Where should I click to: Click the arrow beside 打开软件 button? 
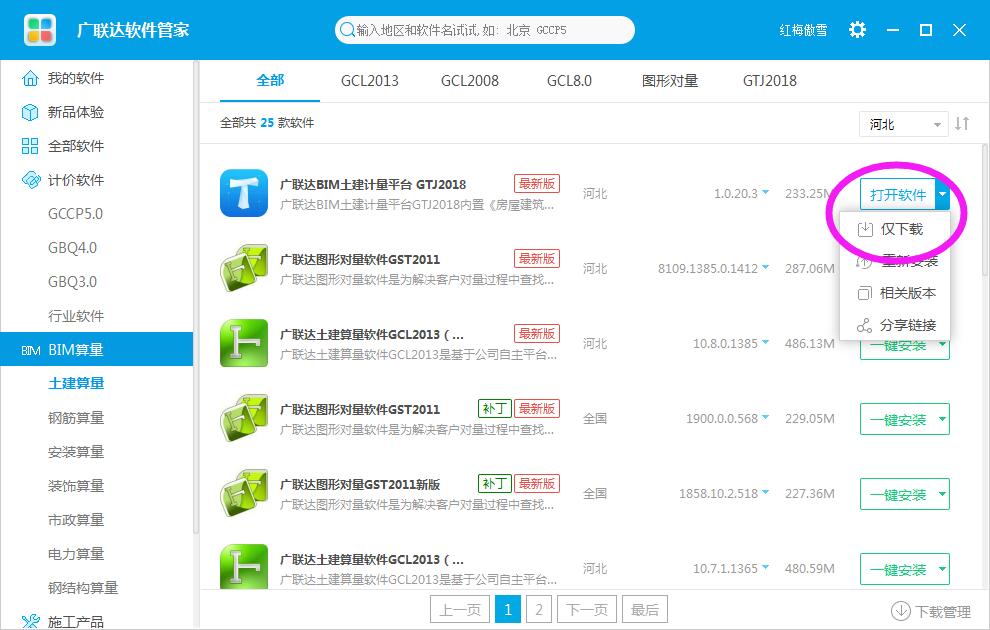click(942, 194)
